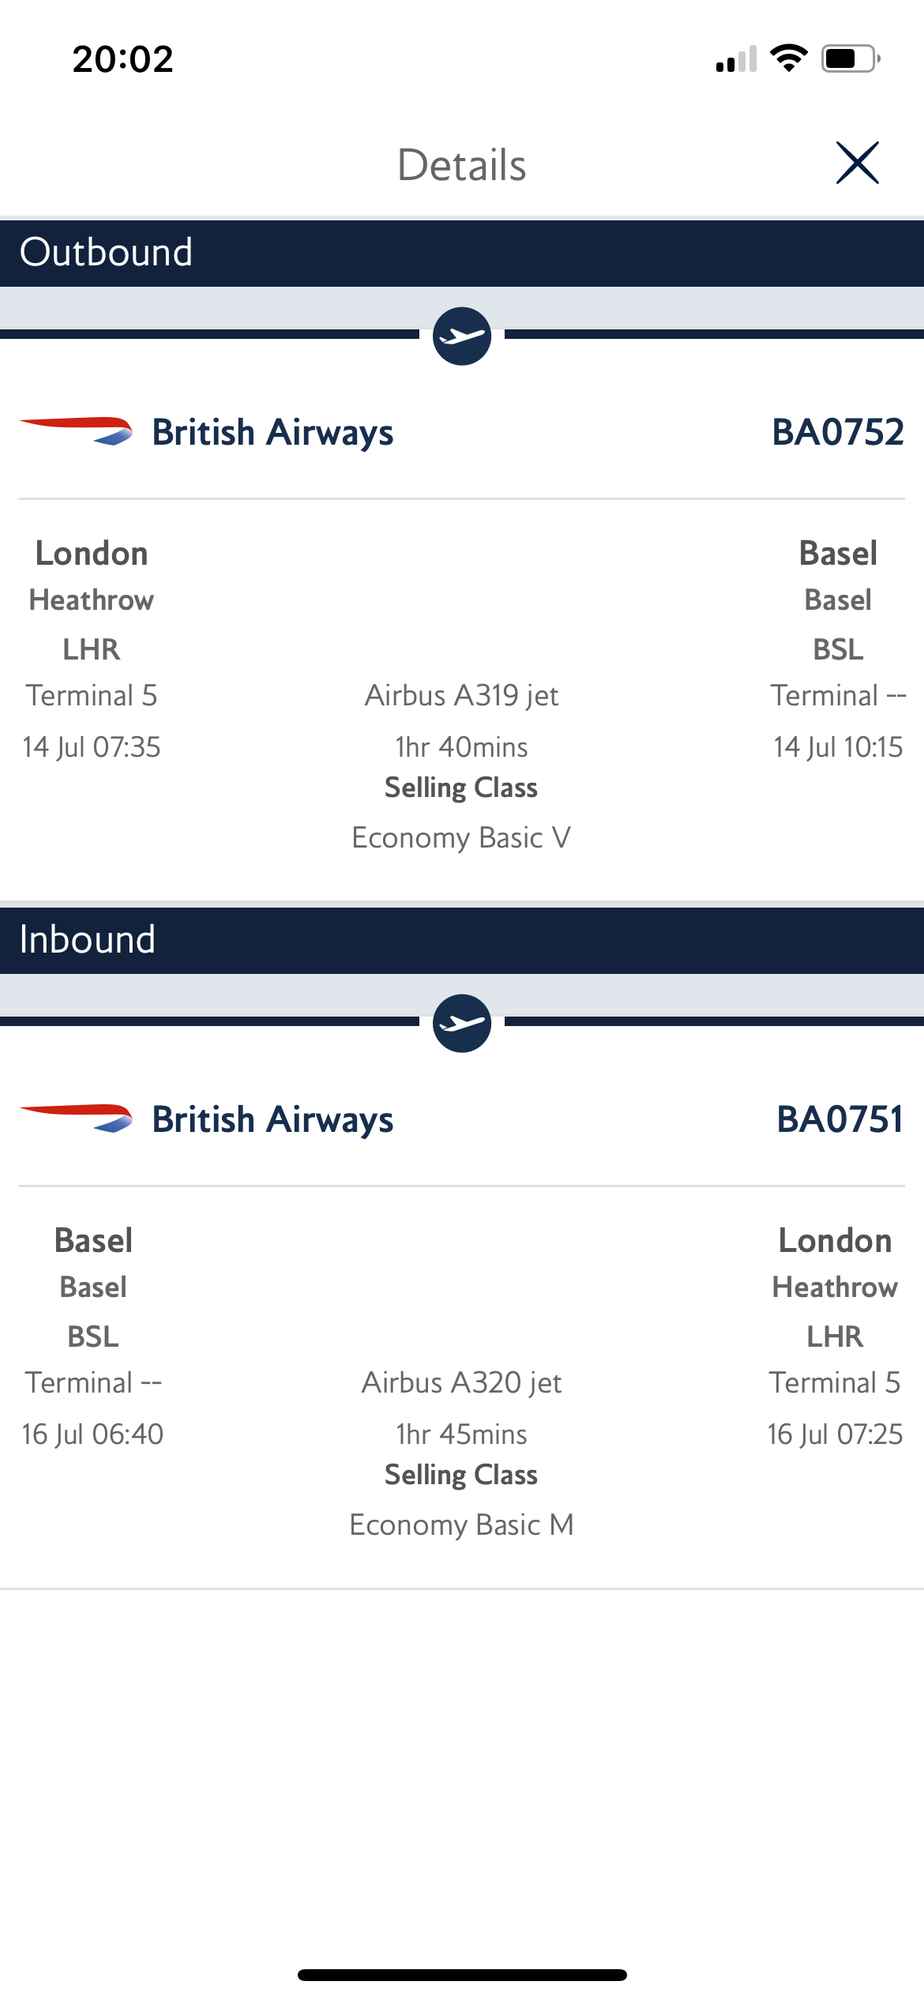The width and height of the screenshot is (924, 2000).
Task: Tap Economy Basic M selling class
Action: point(461,1524)
